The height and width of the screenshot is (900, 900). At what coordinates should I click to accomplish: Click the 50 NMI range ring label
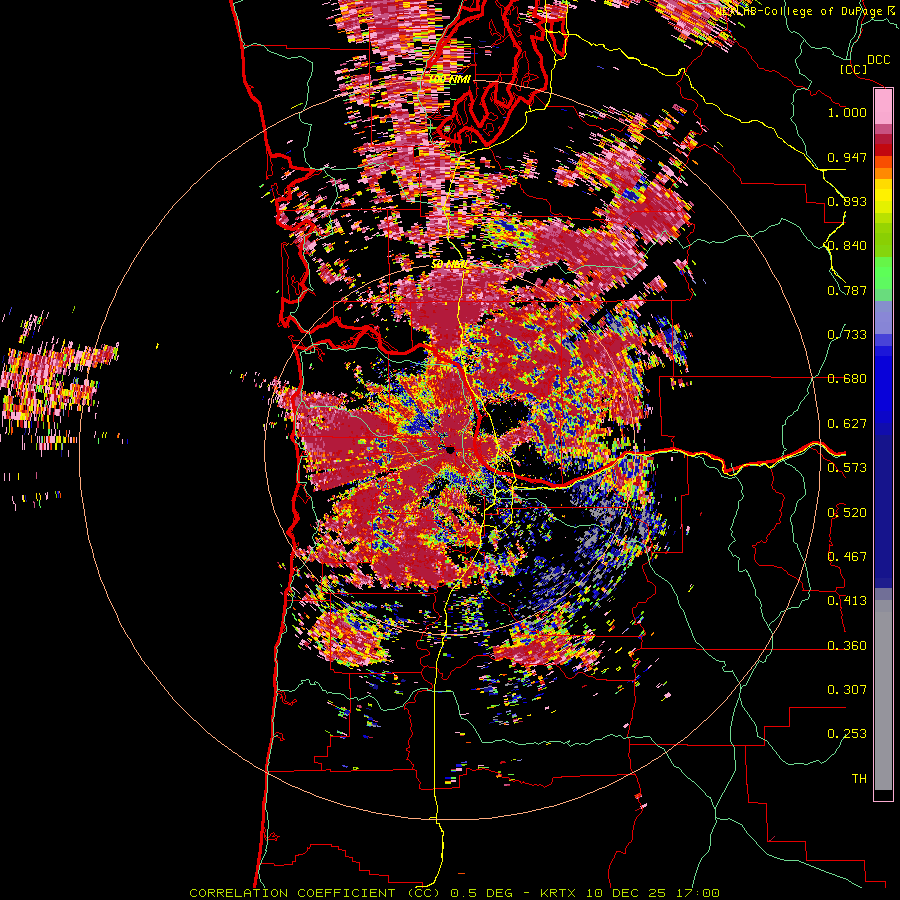(x=449, y=264)
